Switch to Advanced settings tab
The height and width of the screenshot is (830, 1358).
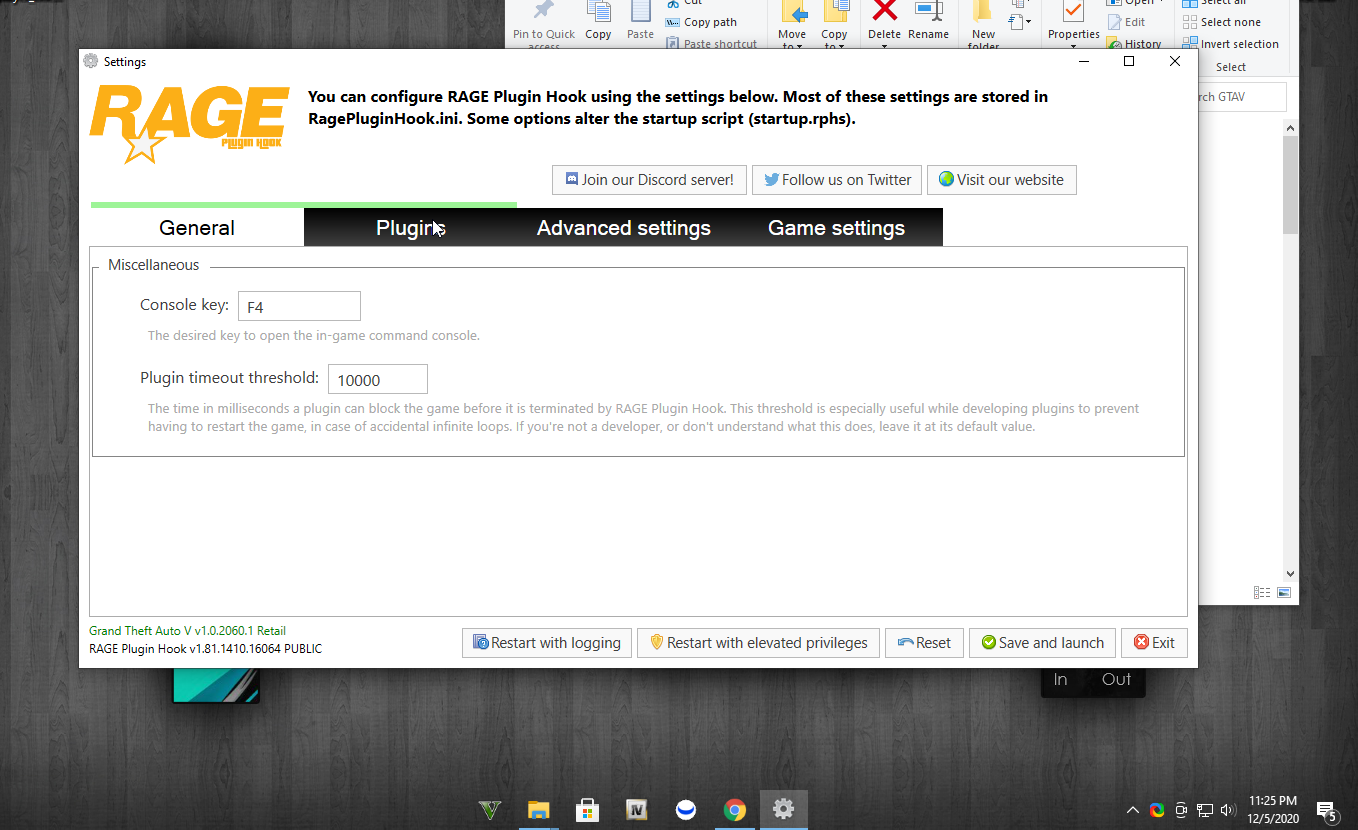[x=624, y=228]
